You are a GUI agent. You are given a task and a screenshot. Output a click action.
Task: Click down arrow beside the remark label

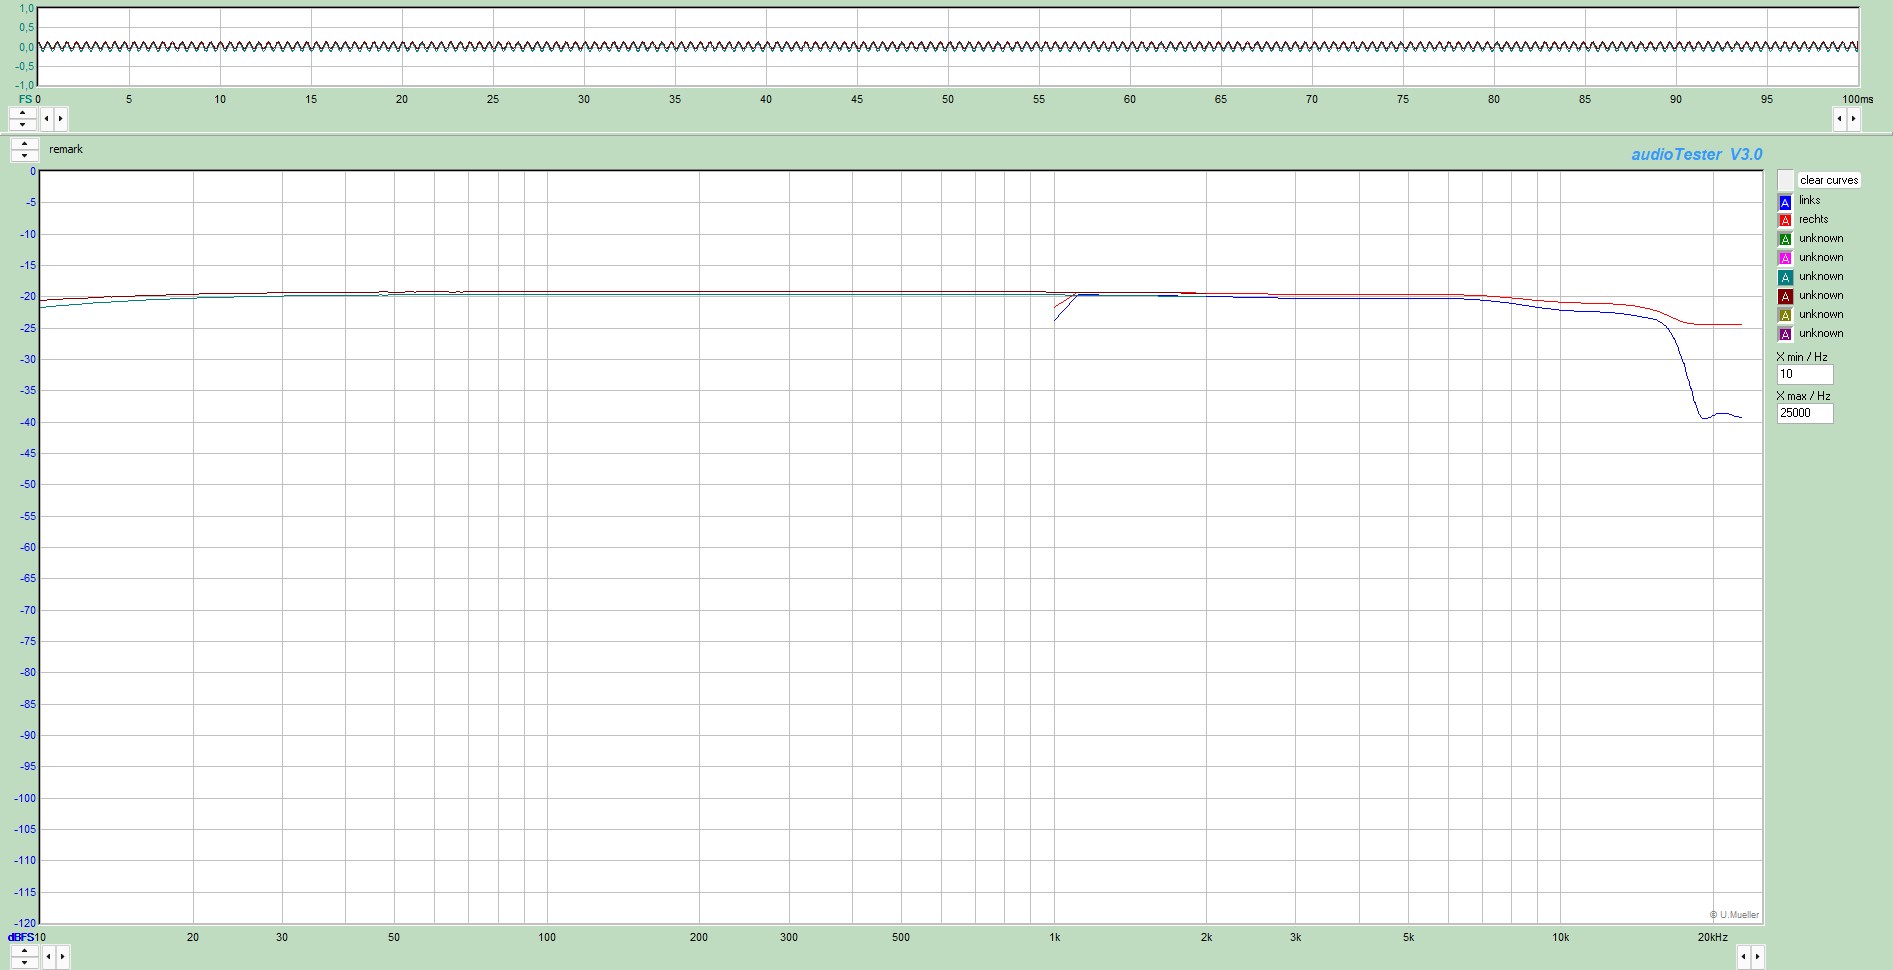click(x=25, y=156)
